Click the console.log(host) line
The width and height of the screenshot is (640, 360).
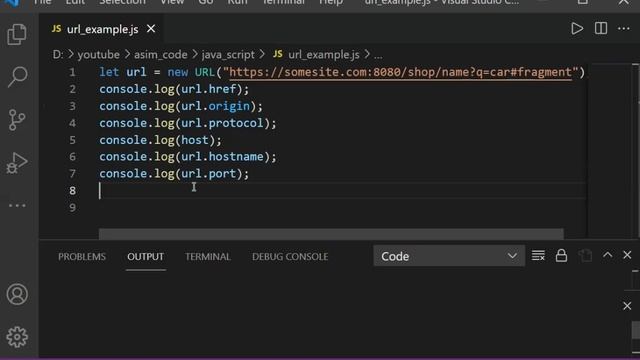pos(160,140)
